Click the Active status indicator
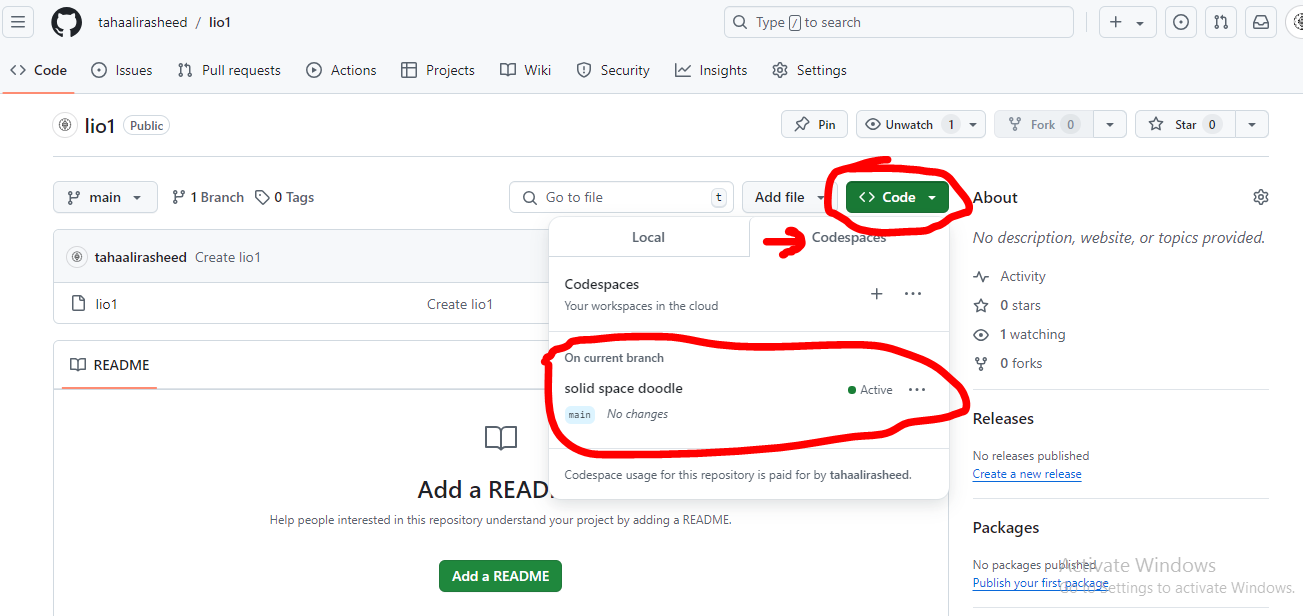Screen dimensions: 1303x616 [870, 390]
